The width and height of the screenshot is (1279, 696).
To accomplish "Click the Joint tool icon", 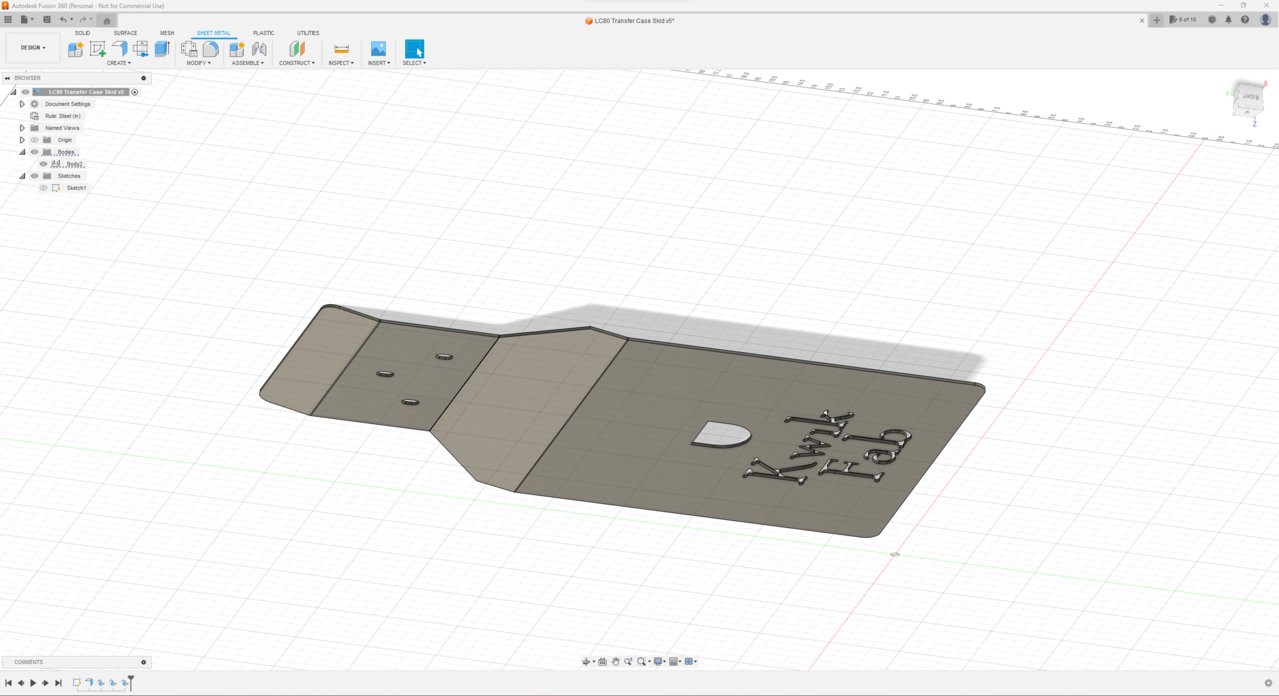I will [259, 49].
